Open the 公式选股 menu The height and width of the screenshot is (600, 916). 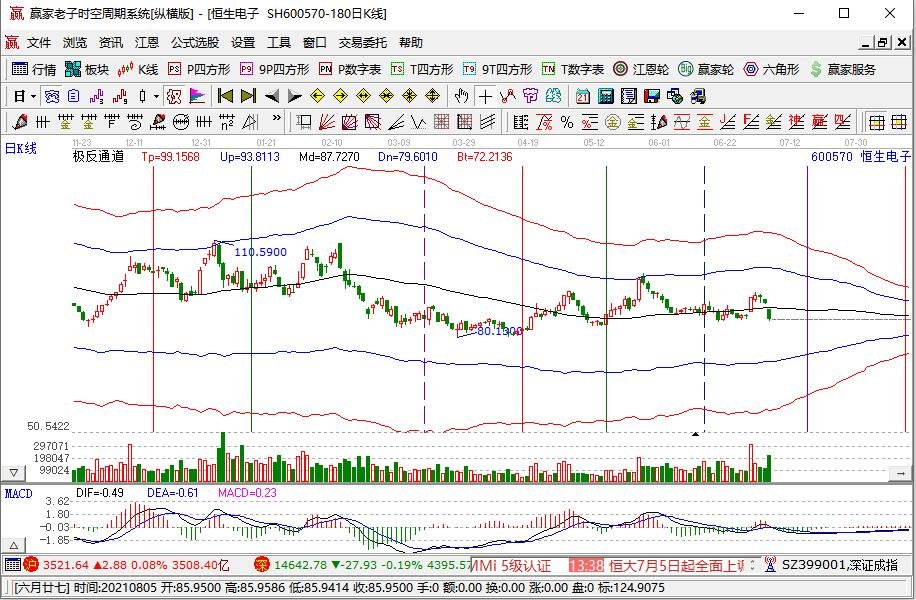195,43
